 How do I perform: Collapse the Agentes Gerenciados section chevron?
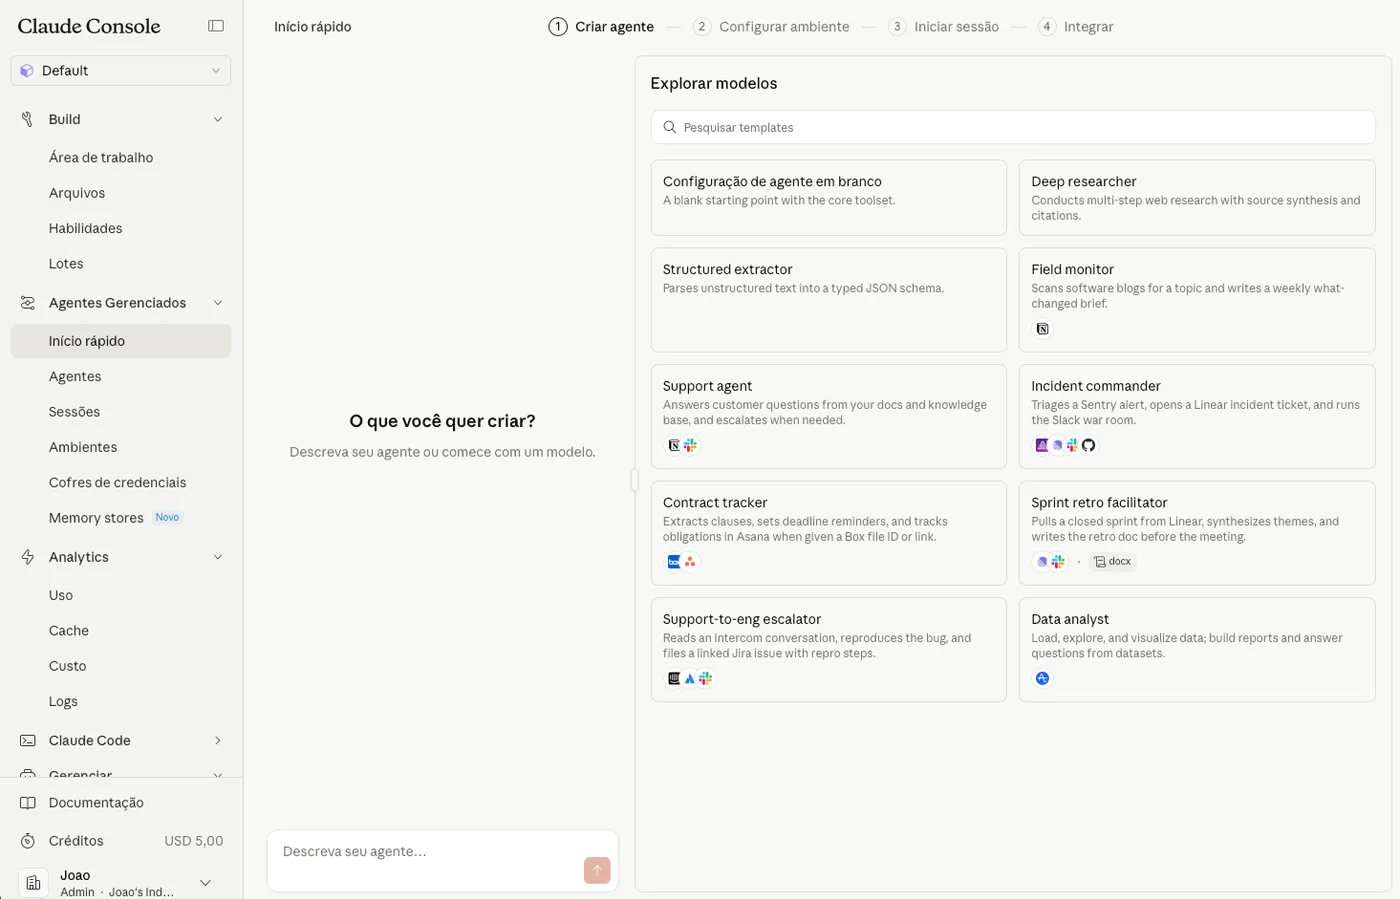pos(218,303)
